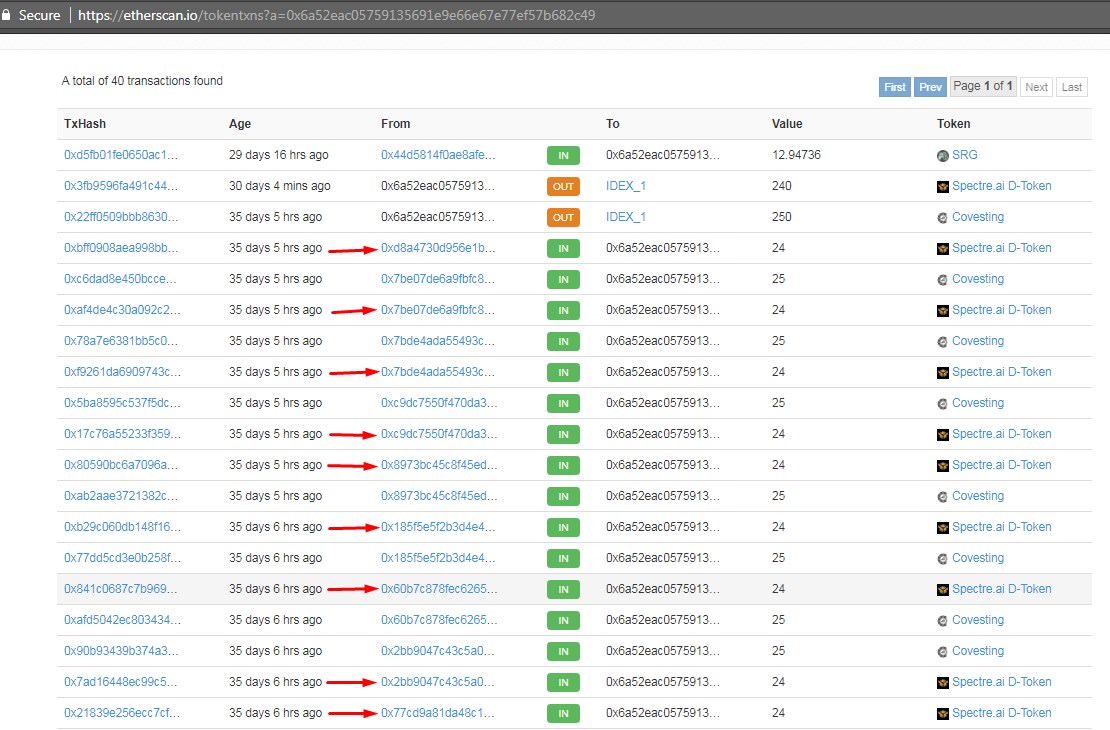Click Spectre.ai icon in 0x21839e256ecc7cf row

coord(942,714)
